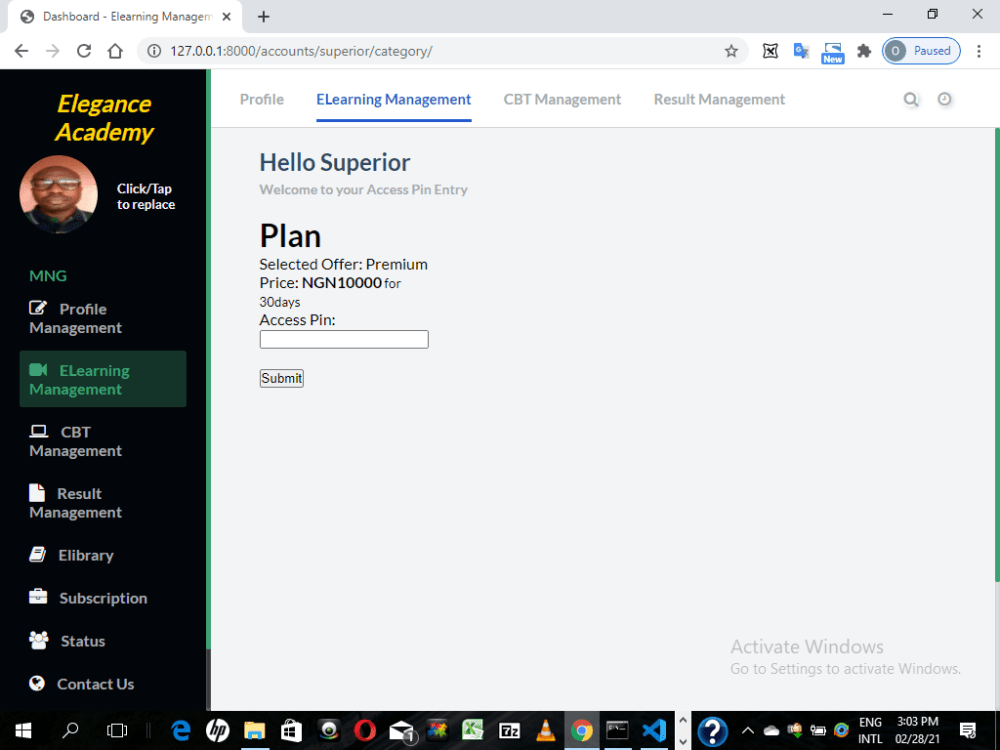Screen dimensions: 1000x750
Task: Open Windows Start menu
Action: [x=23, y=730]
